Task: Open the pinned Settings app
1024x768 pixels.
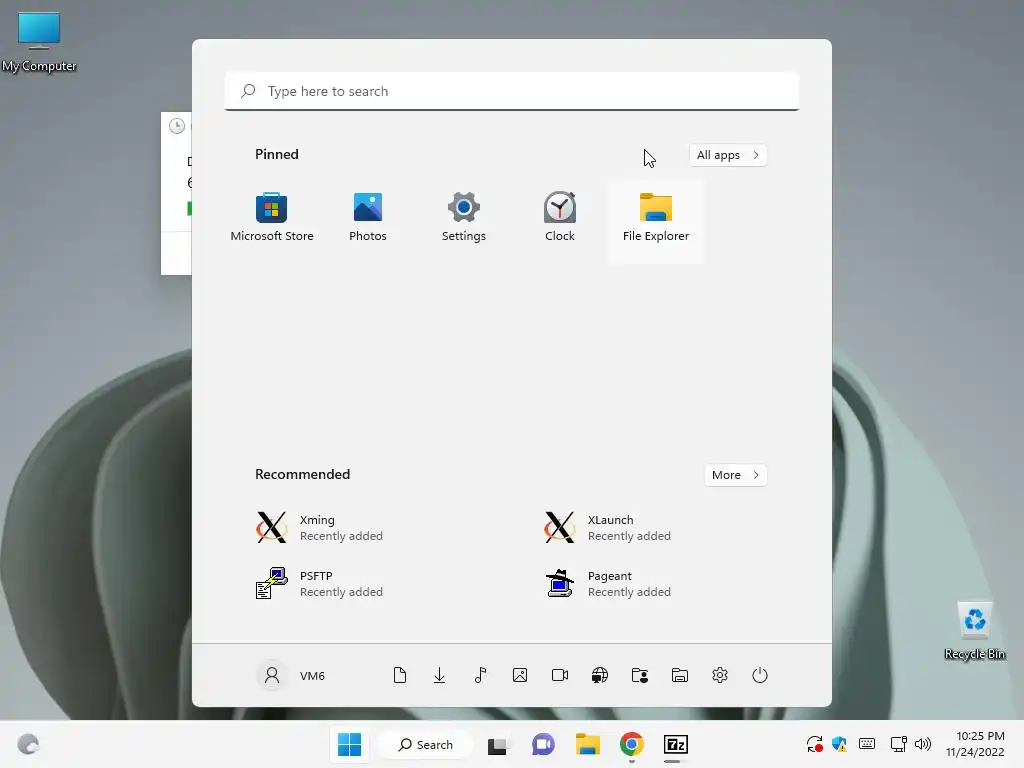Action: (x=464, y=218)
